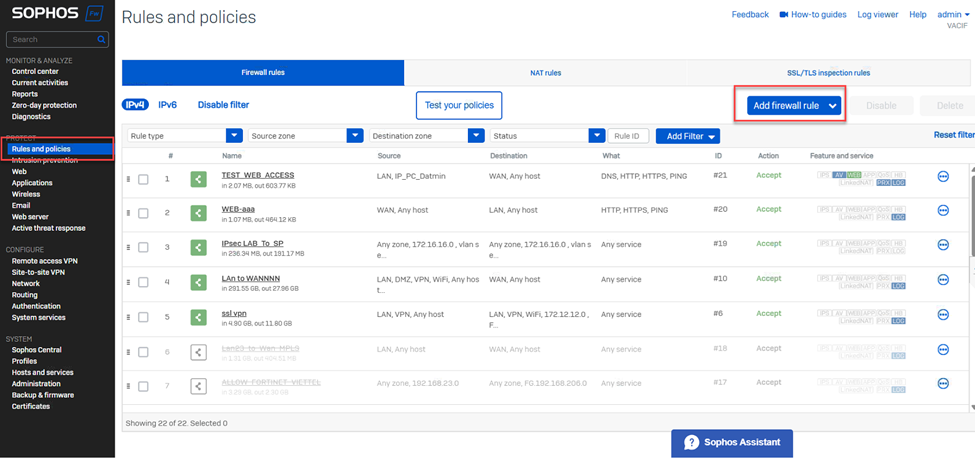
Task: Click Reset filter link
Action: tap(953, 135)
